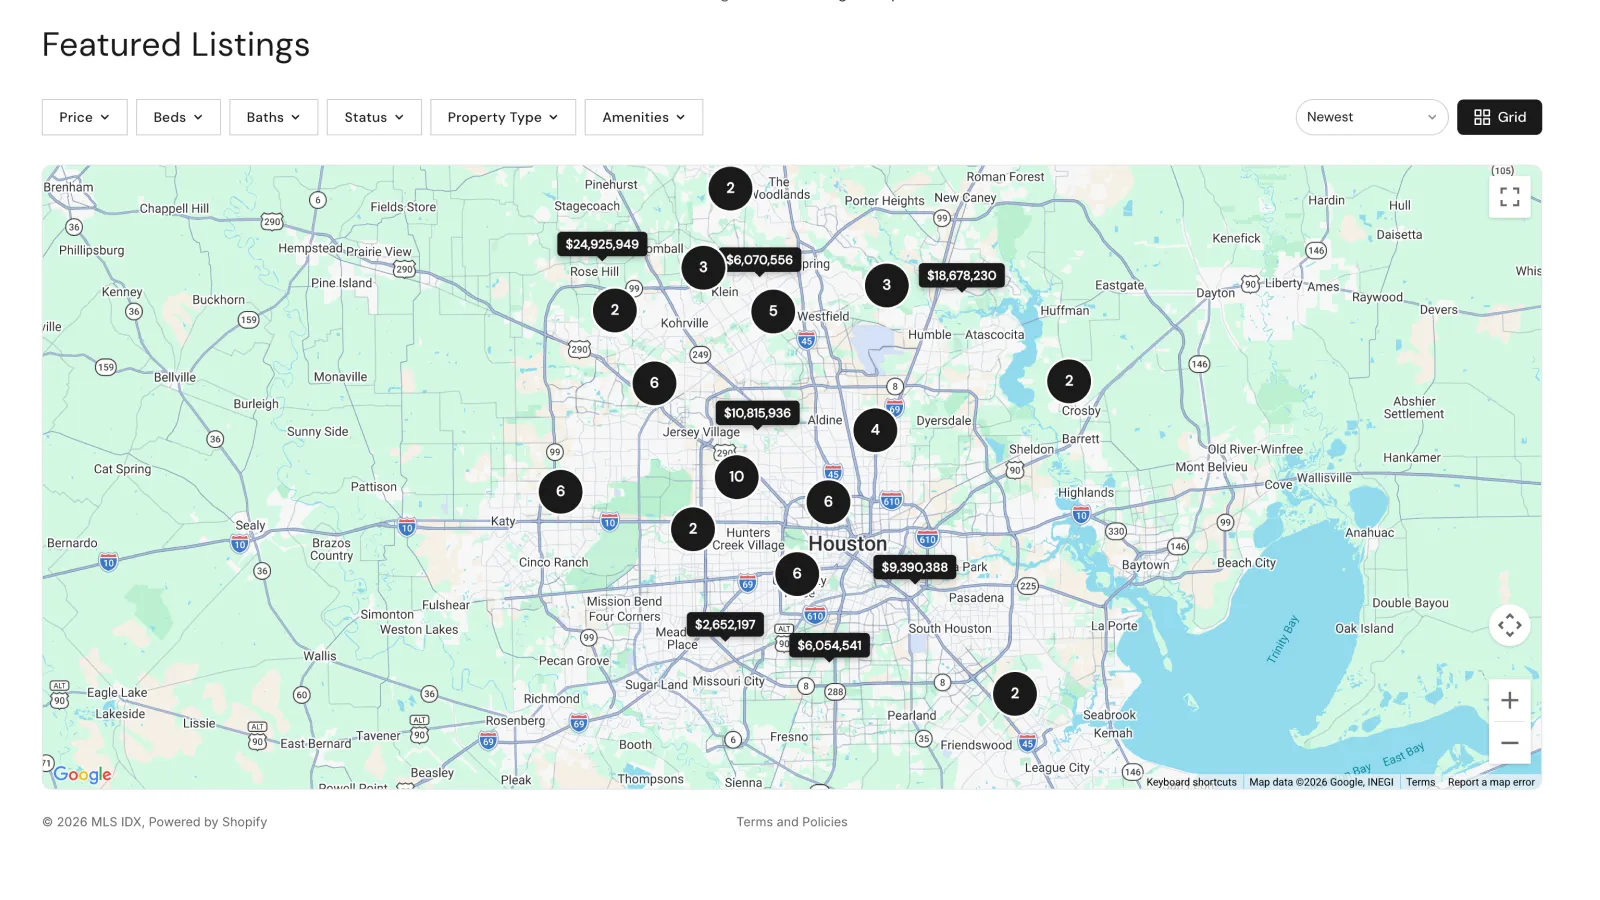This screenshot has width=1600, height=900.
Task: Open Terms and Policies page
Action: (791, 821)
